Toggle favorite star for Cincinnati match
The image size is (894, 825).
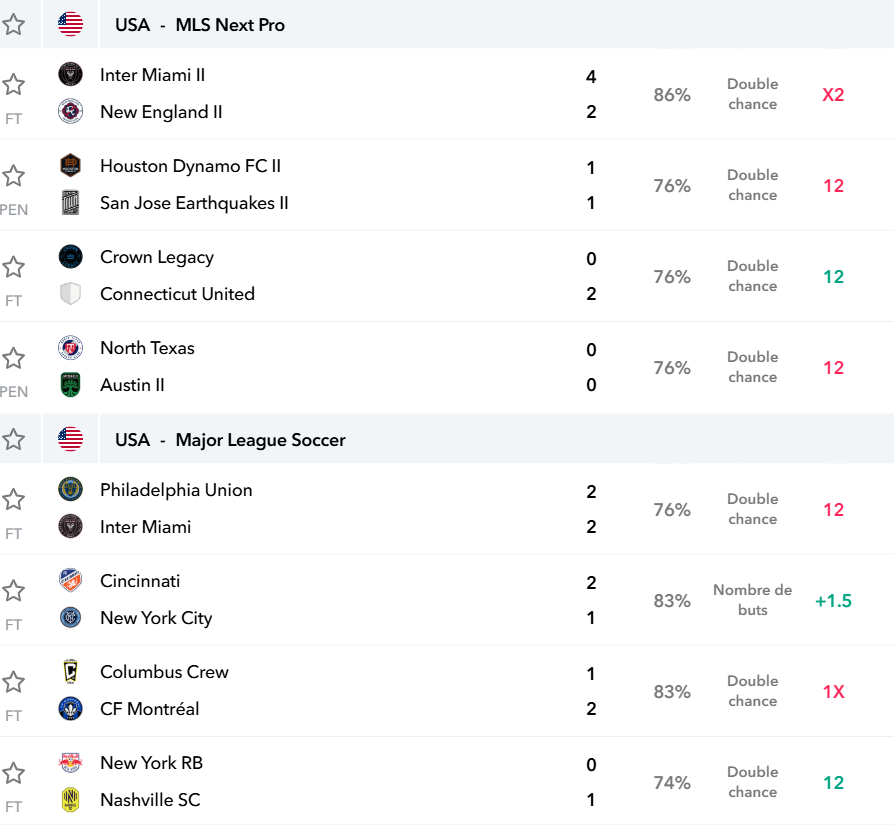tap(14, 591)
